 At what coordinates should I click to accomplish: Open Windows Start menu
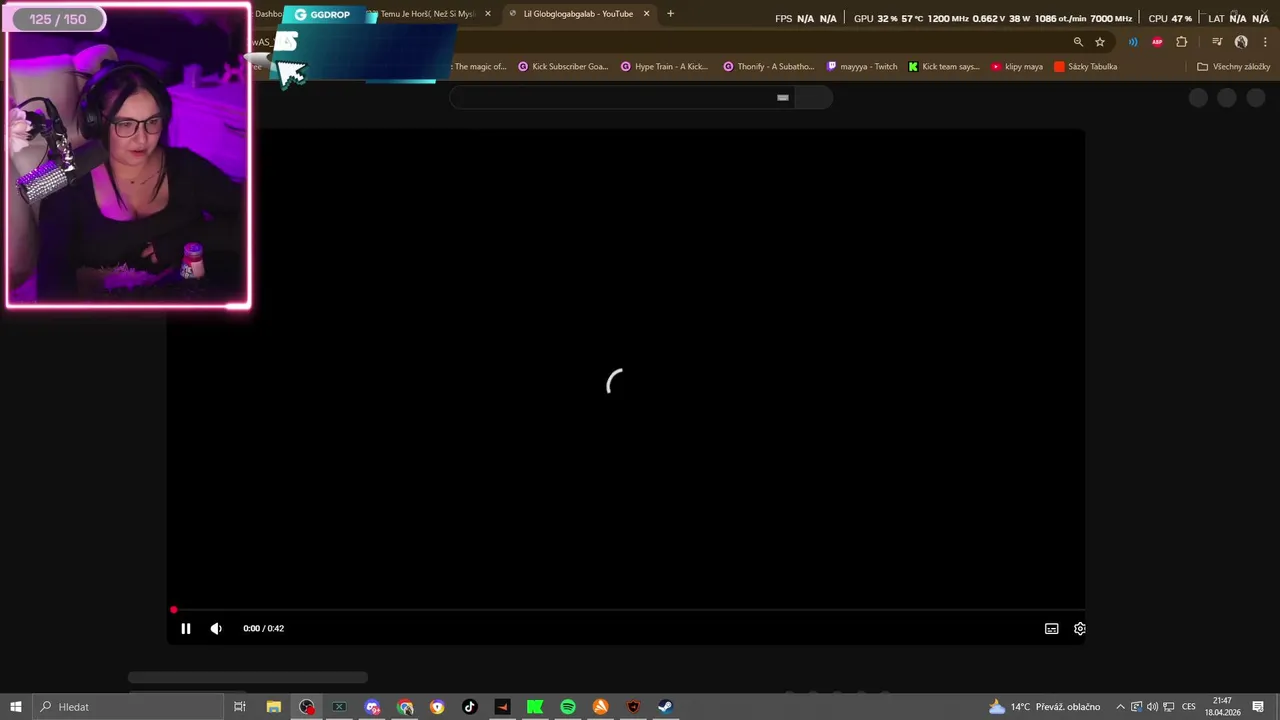[15, 706]
